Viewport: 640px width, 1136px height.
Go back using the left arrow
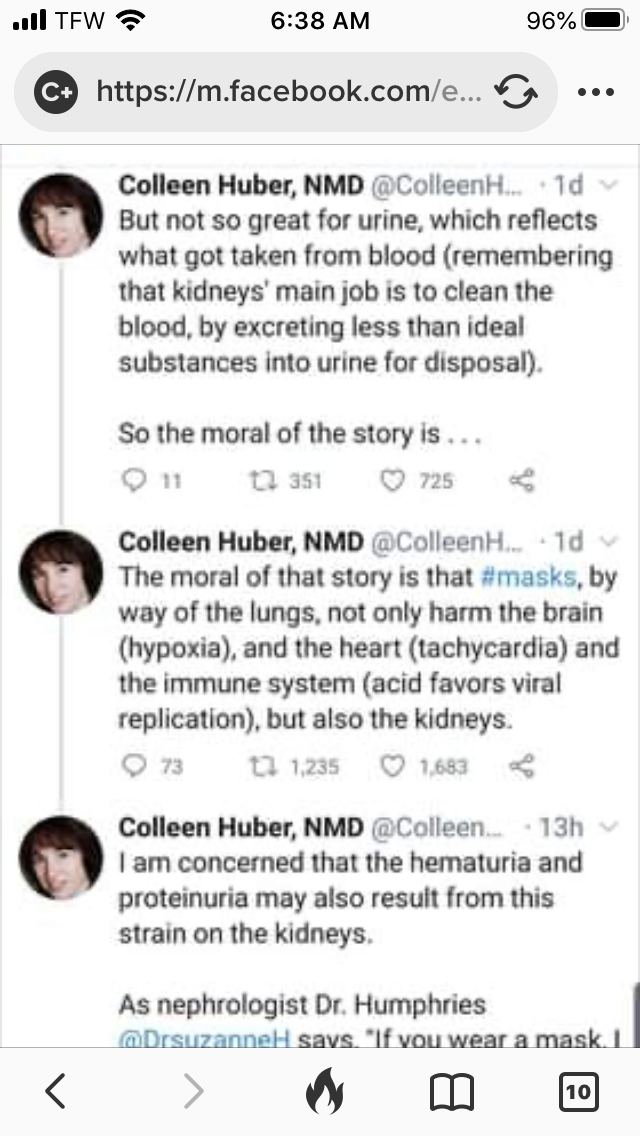(56, 1091)
